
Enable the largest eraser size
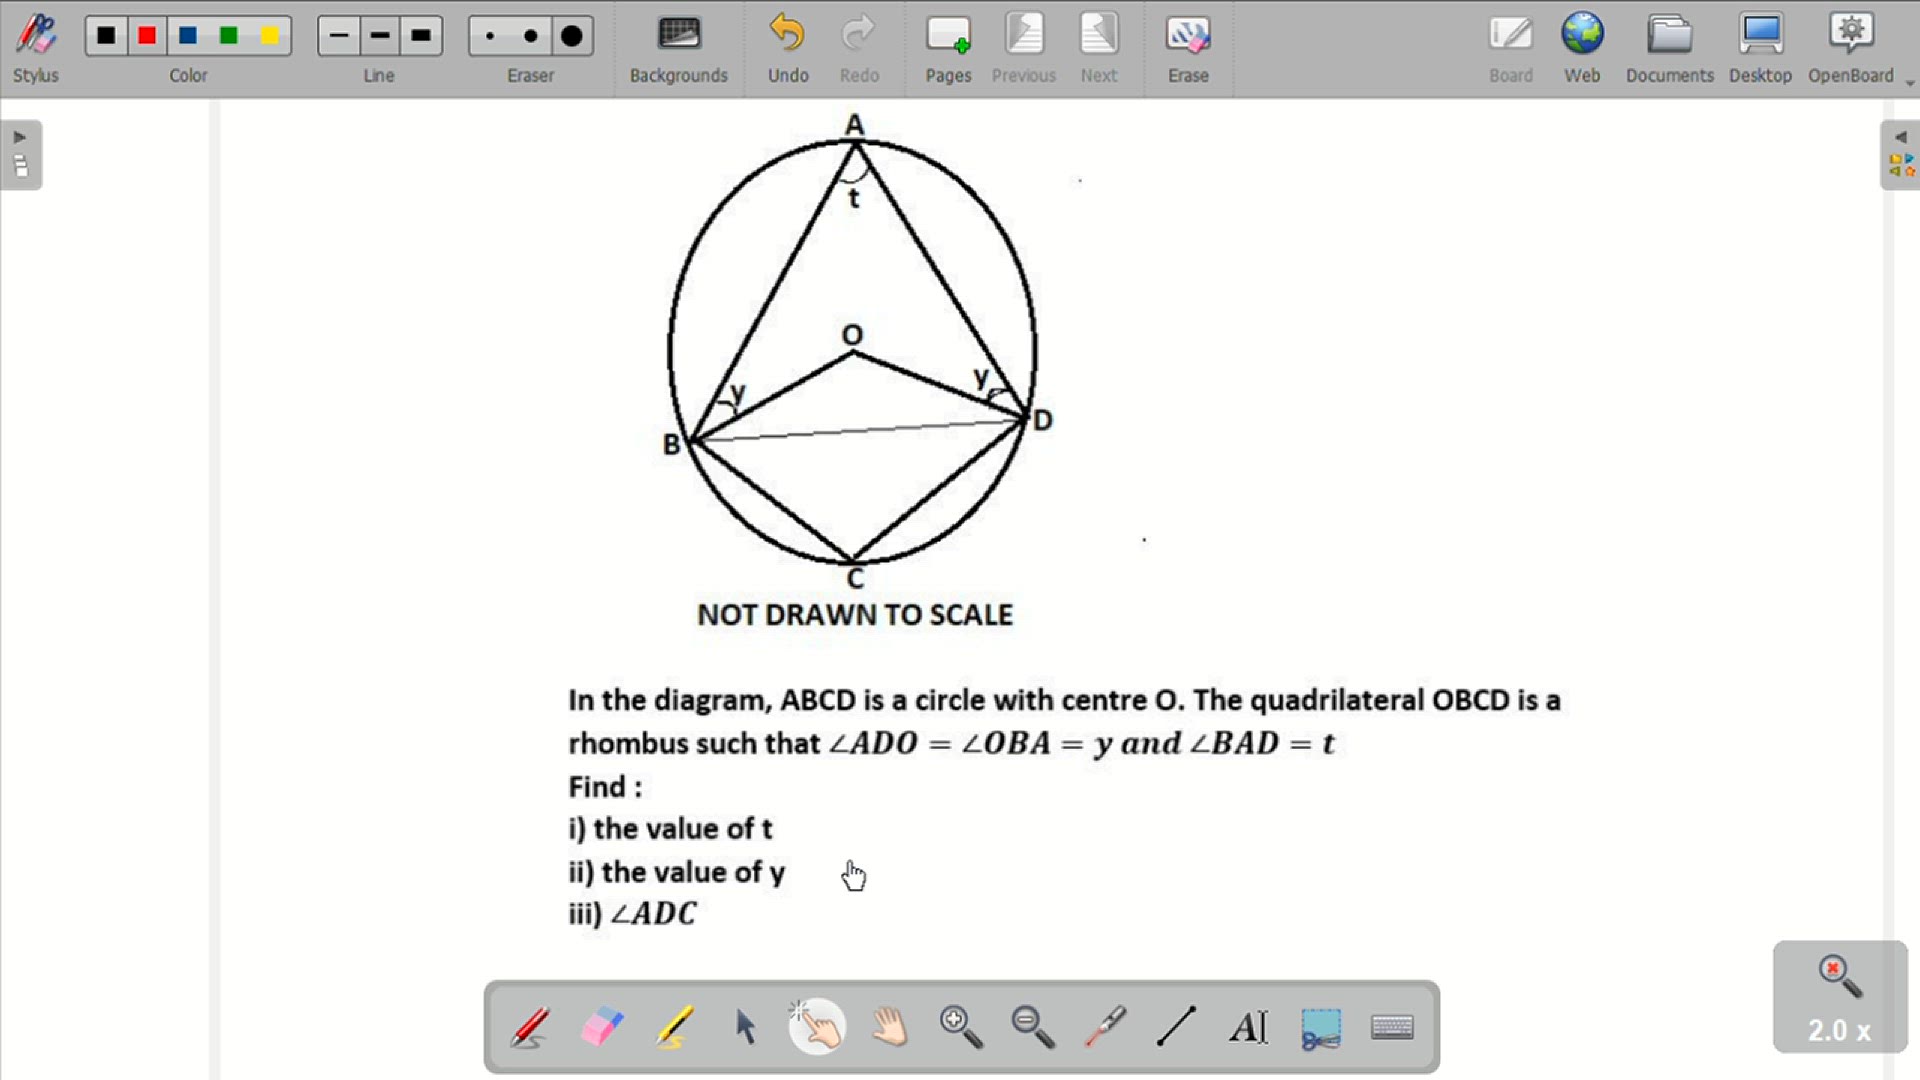572,36
